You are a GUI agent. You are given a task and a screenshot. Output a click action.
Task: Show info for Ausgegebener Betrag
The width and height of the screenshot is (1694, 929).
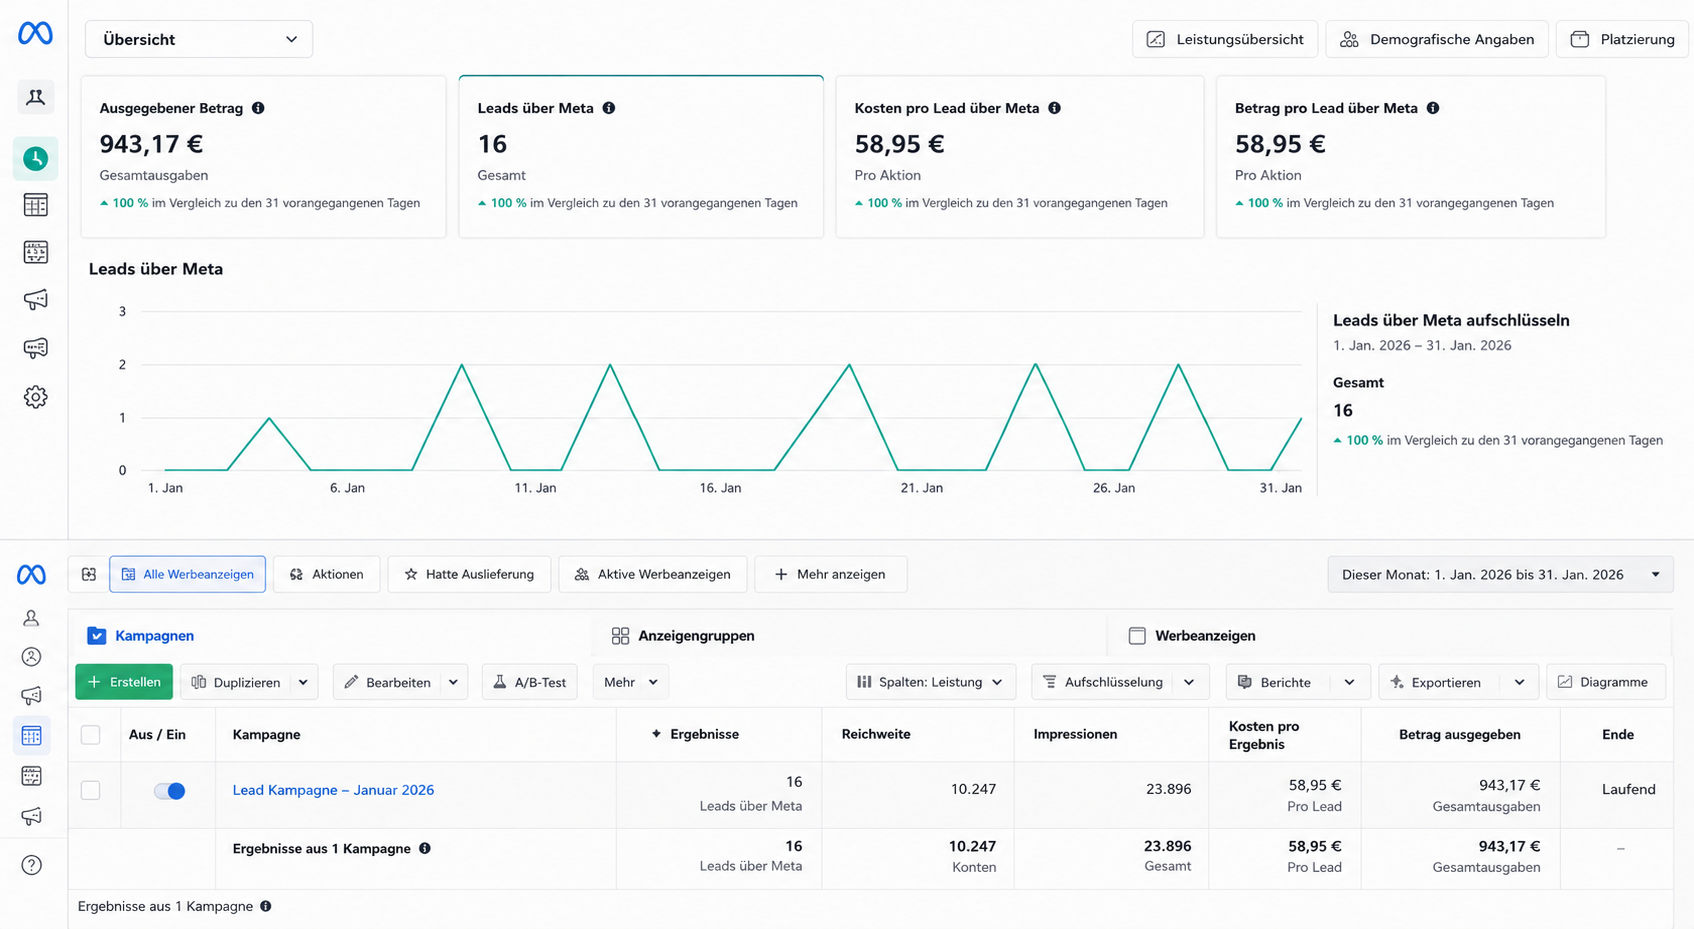tap(258, 108)
